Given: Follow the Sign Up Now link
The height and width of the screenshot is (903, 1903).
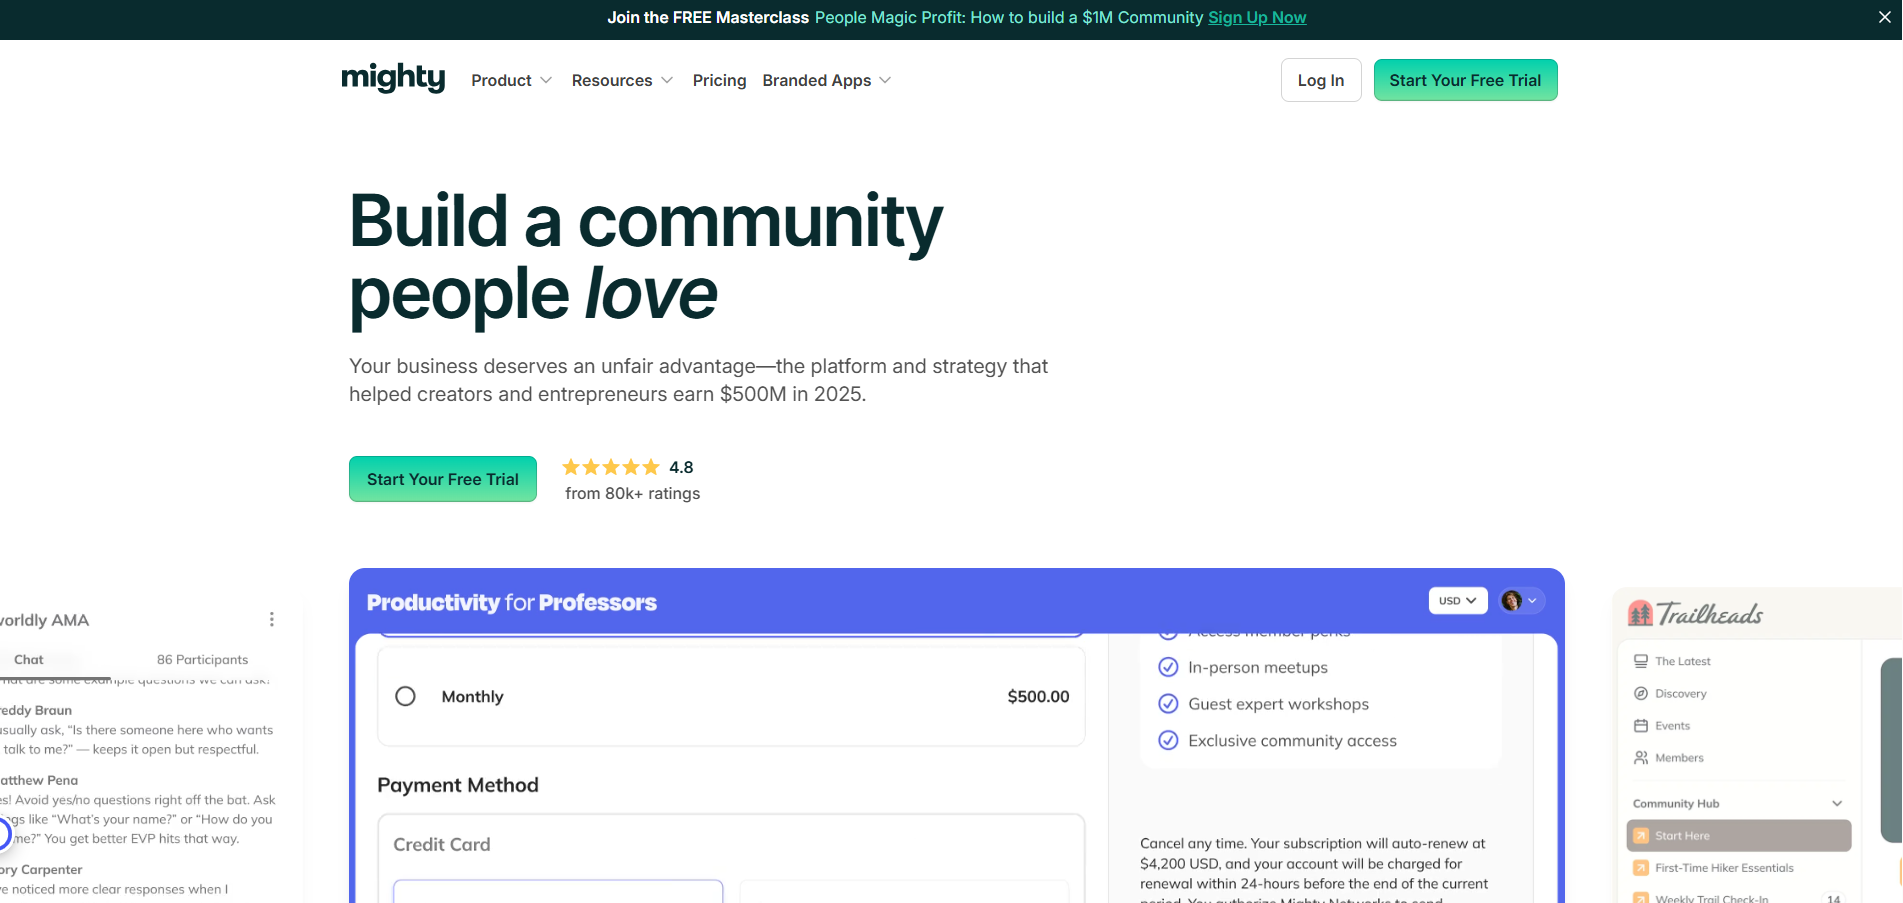Looking at the screenshot, I should coord(1257,17).
